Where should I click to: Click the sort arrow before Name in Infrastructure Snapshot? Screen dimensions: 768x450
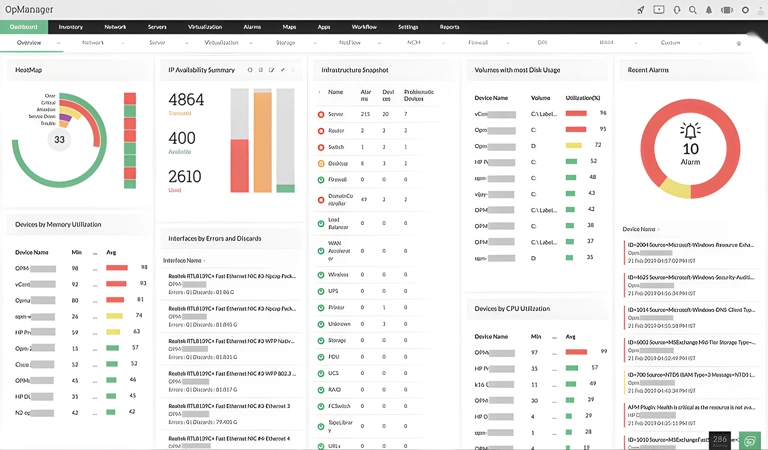pos(319,92)
